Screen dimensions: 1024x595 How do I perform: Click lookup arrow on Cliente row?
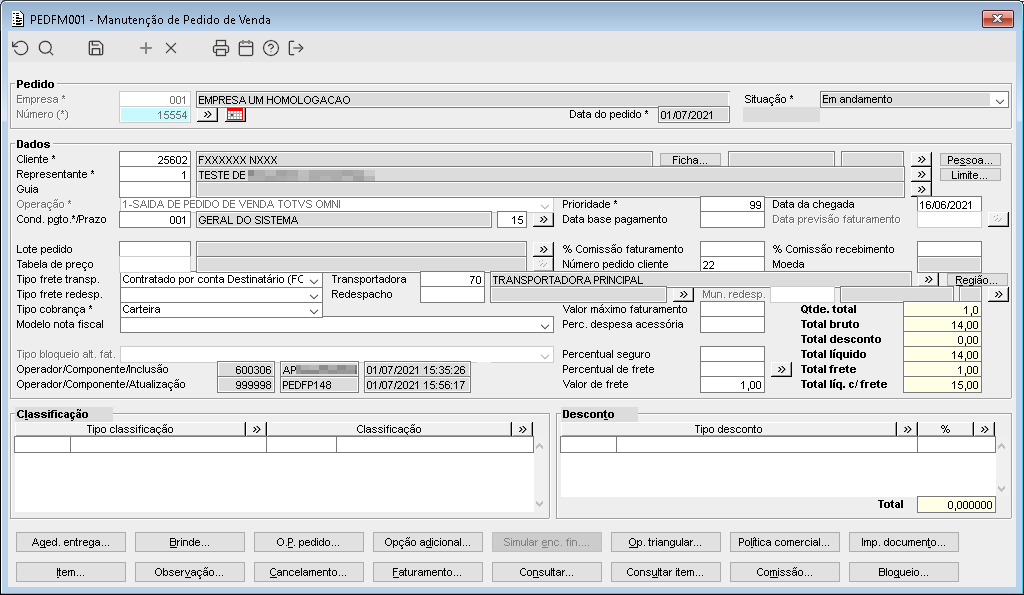point(920,159)
